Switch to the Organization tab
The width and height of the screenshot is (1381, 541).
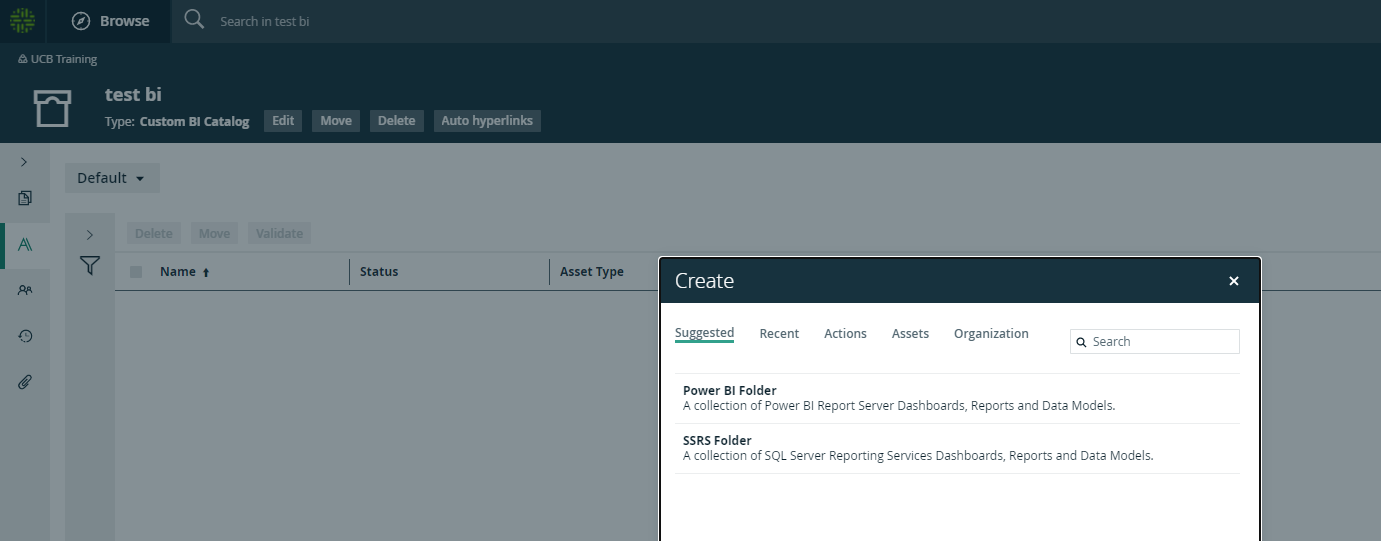(x=991, y=334)
